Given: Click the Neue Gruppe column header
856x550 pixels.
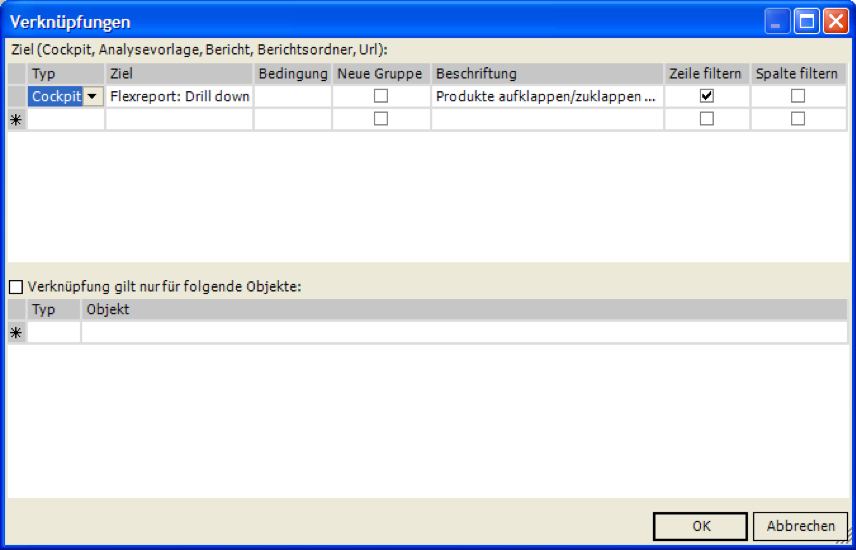Looking at the screenshot, I should click(x=381, y=74).
